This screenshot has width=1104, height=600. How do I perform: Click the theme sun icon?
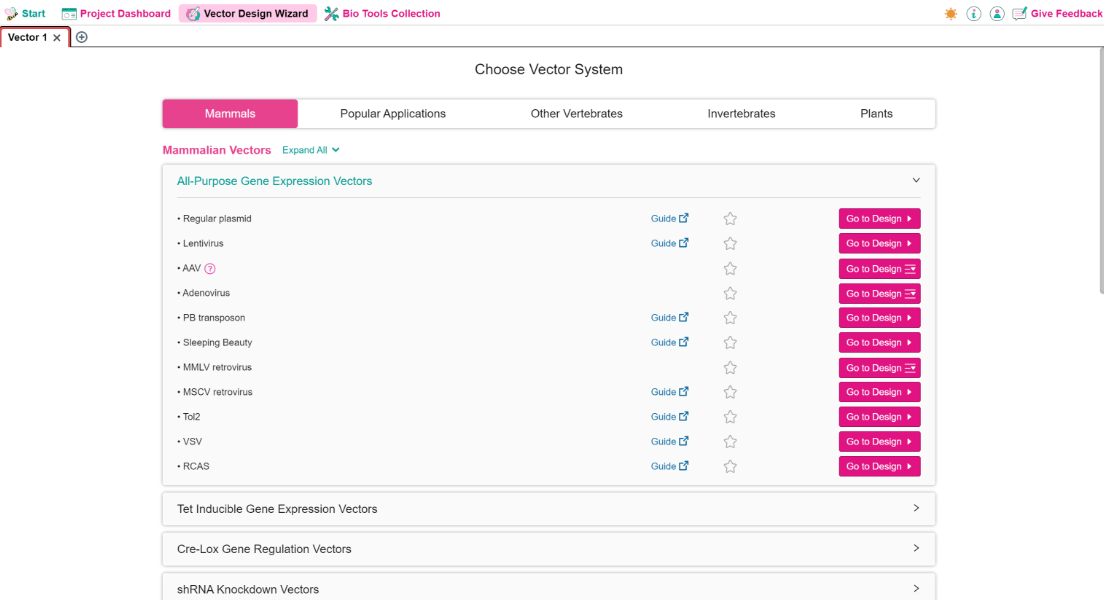[951, 13]
